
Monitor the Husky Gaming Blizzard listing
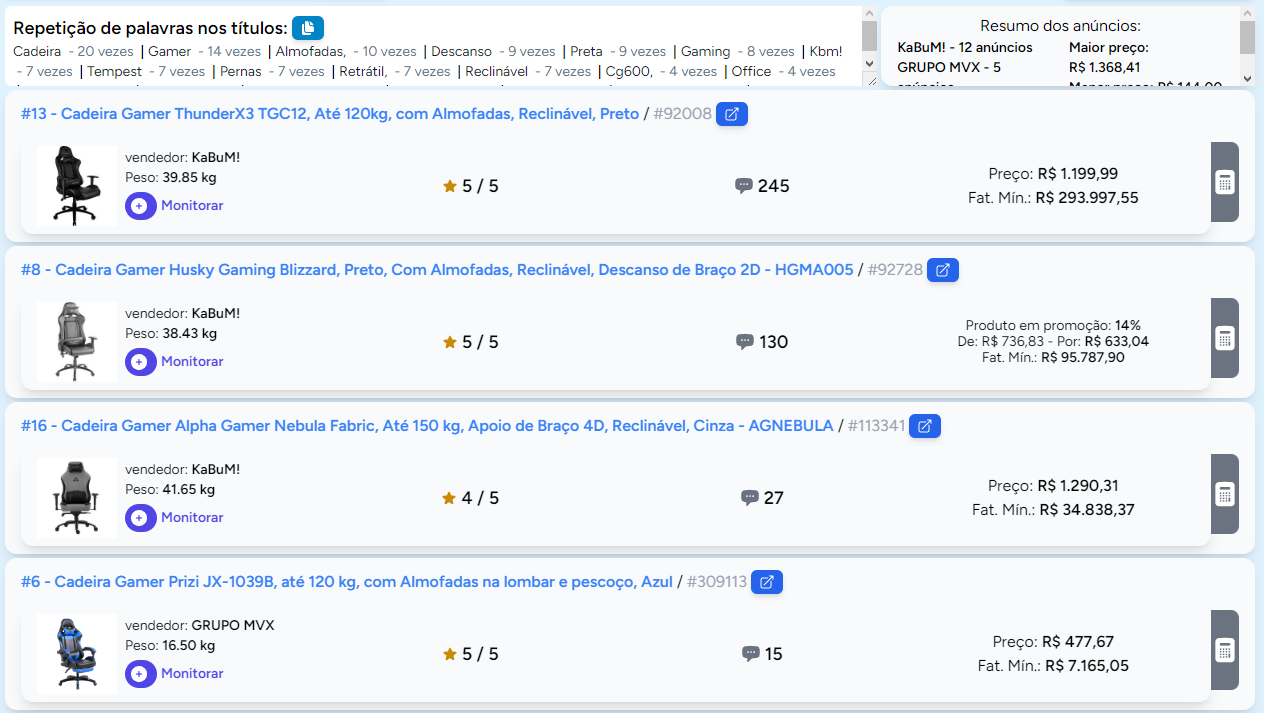175,361
